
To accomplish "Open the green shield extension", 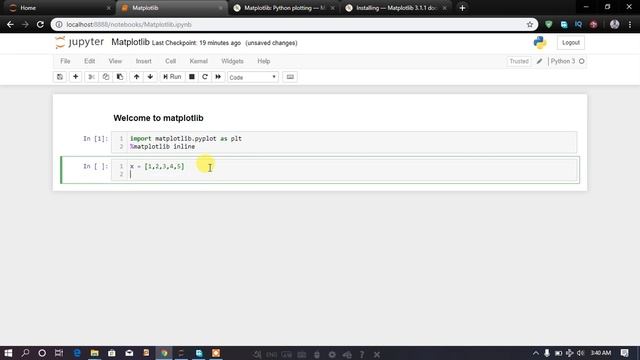I will pos(549,24).
